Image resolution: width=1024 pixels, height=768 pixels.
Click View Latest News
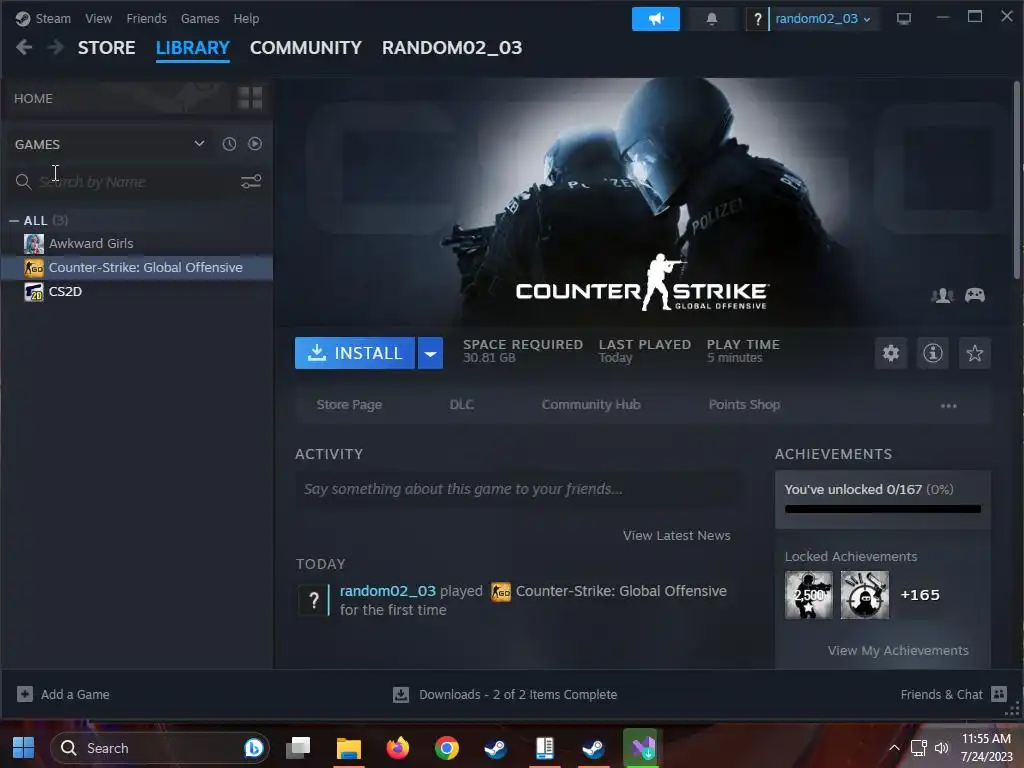[677, 536]
